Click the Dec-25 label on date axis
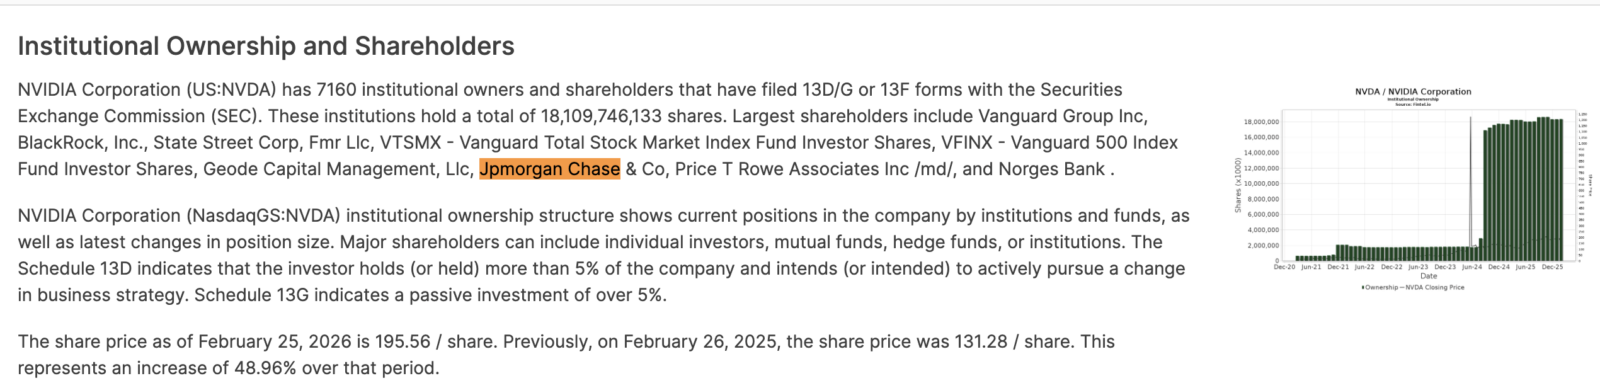 tap(1552, 267)
